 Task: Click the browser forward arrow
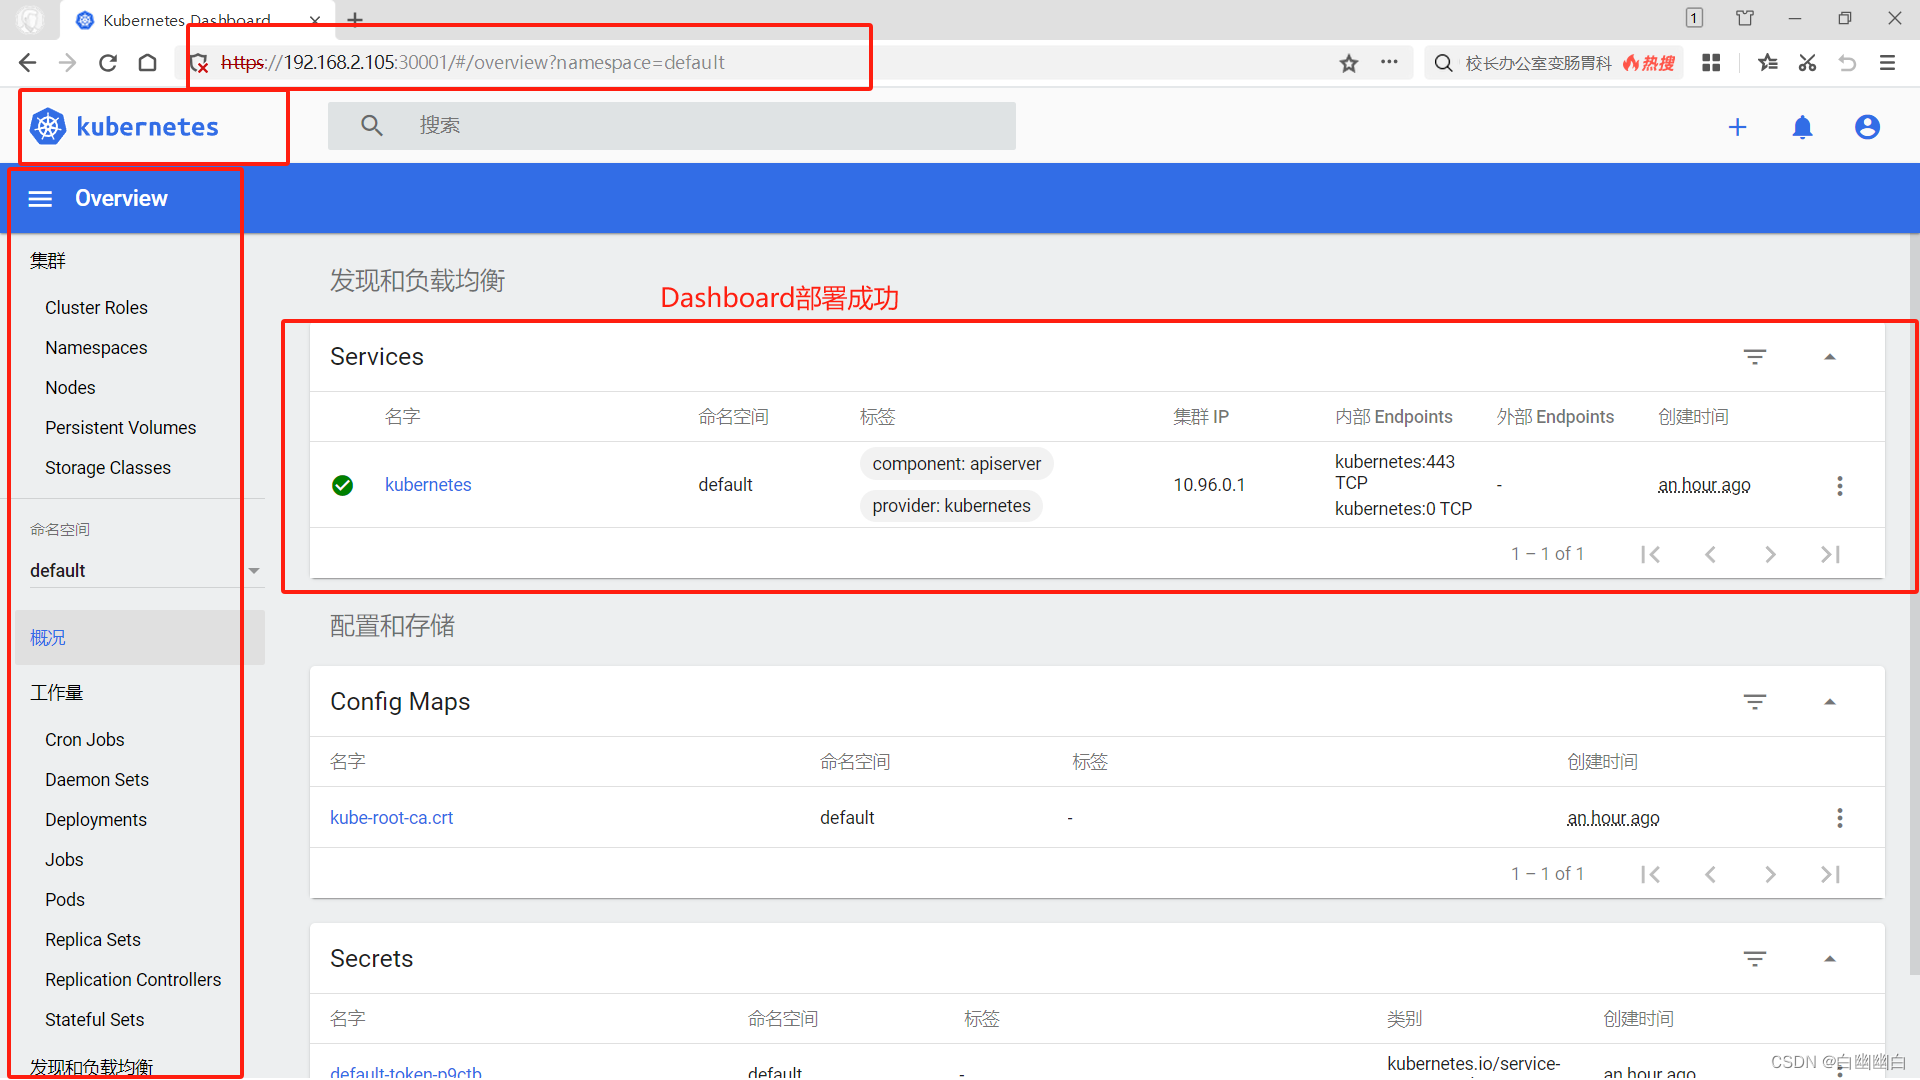[x=68, y=63]
